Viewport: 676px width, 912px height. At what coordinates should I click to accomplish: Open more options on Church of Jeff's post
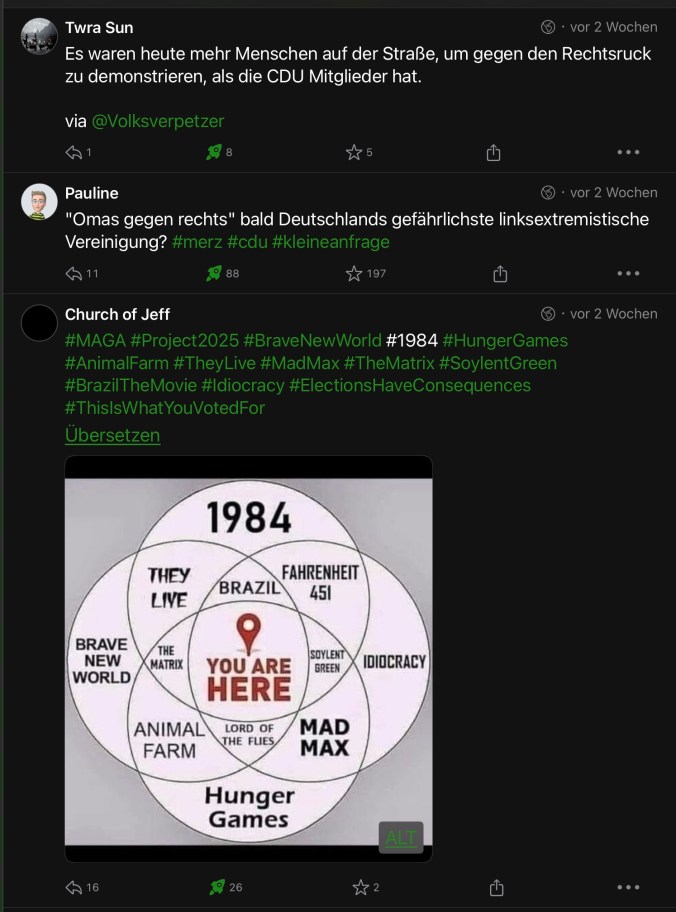628,887
